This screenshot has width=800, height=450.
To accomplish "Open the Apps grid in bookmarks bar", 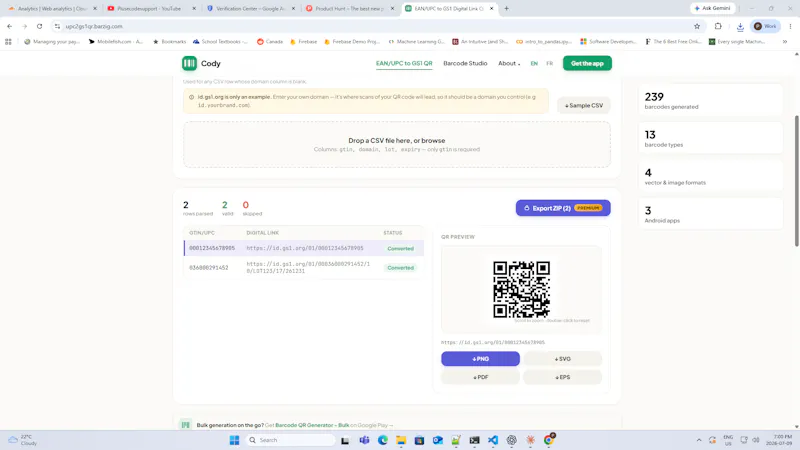I will click(8, 42).
